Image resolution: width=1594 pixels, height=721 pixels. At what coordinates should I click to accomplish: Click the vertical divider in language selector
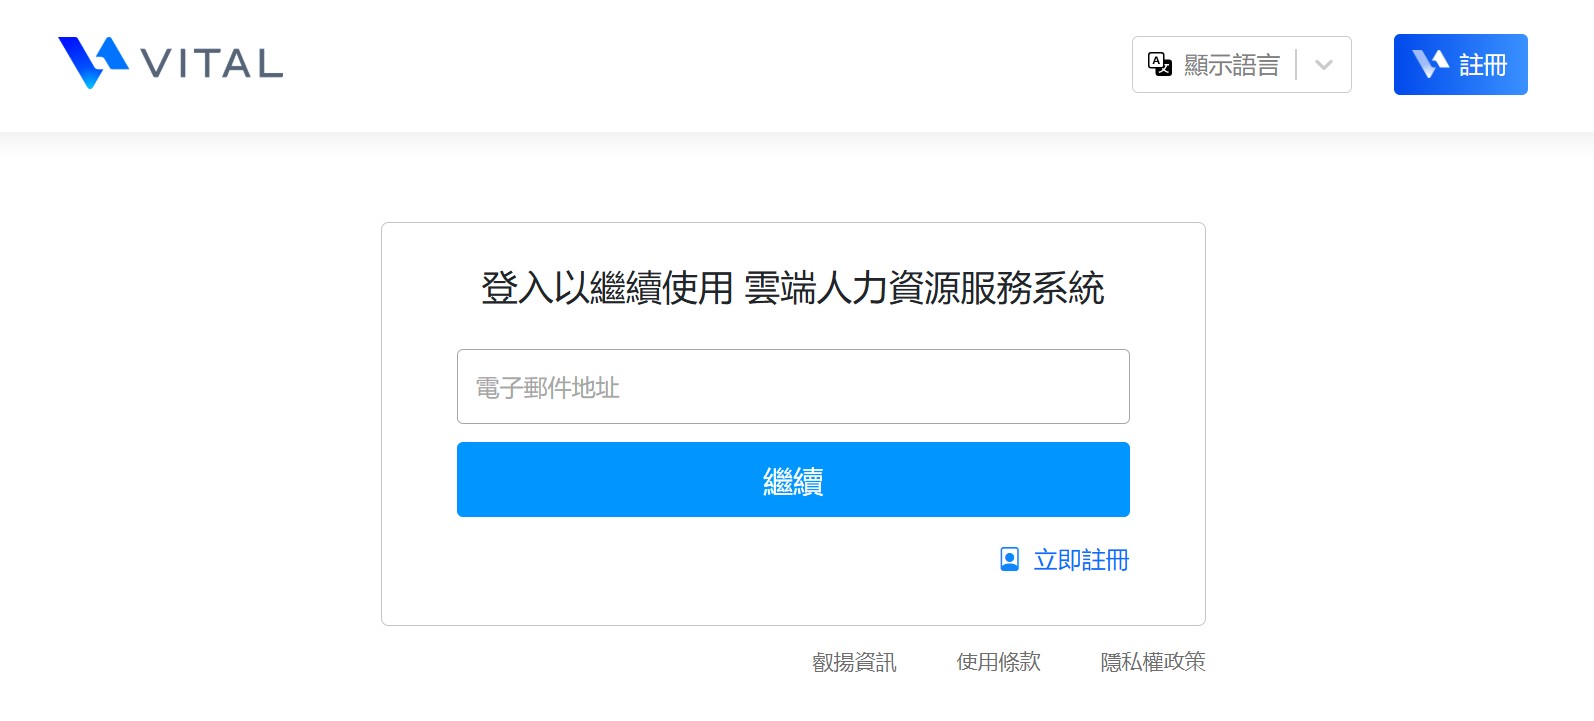tap(1296, 65)
